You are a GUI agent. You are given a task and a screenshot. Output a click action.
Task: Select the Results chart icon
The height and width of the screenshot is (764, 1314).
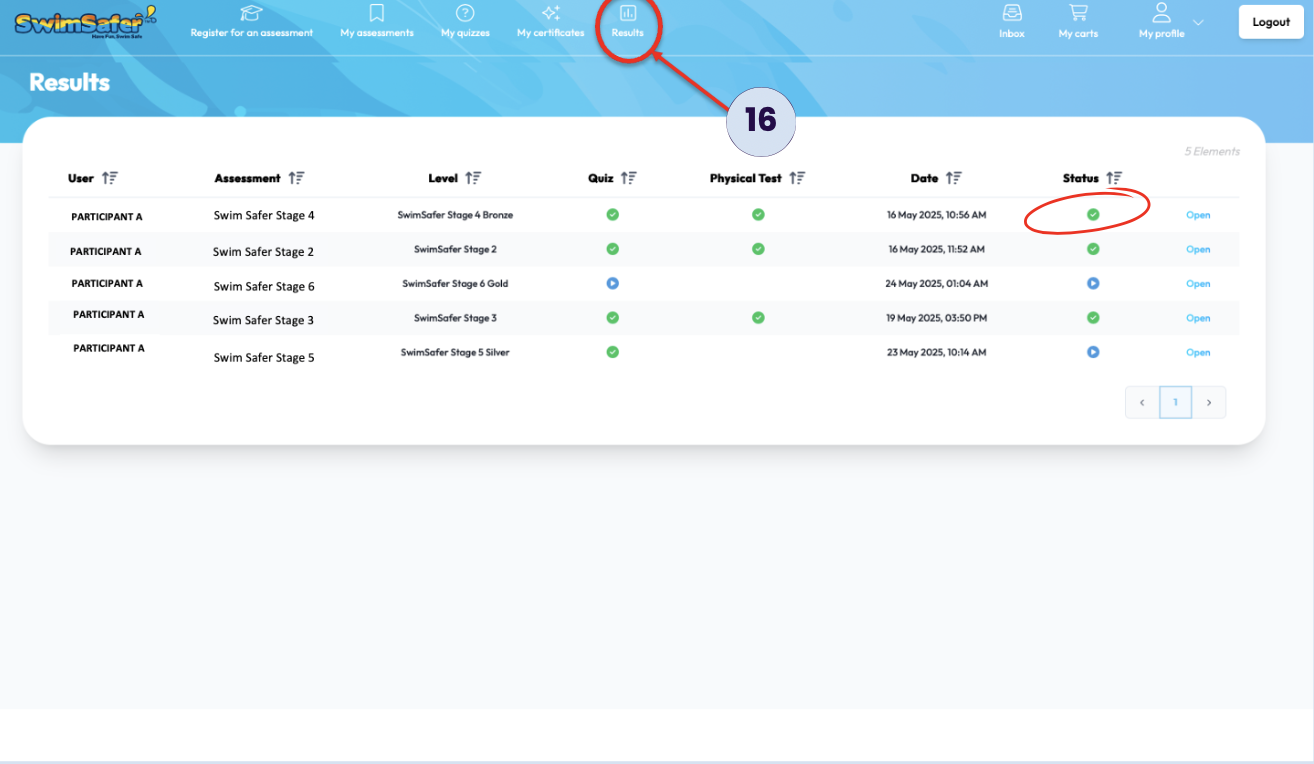click(628, 13)
